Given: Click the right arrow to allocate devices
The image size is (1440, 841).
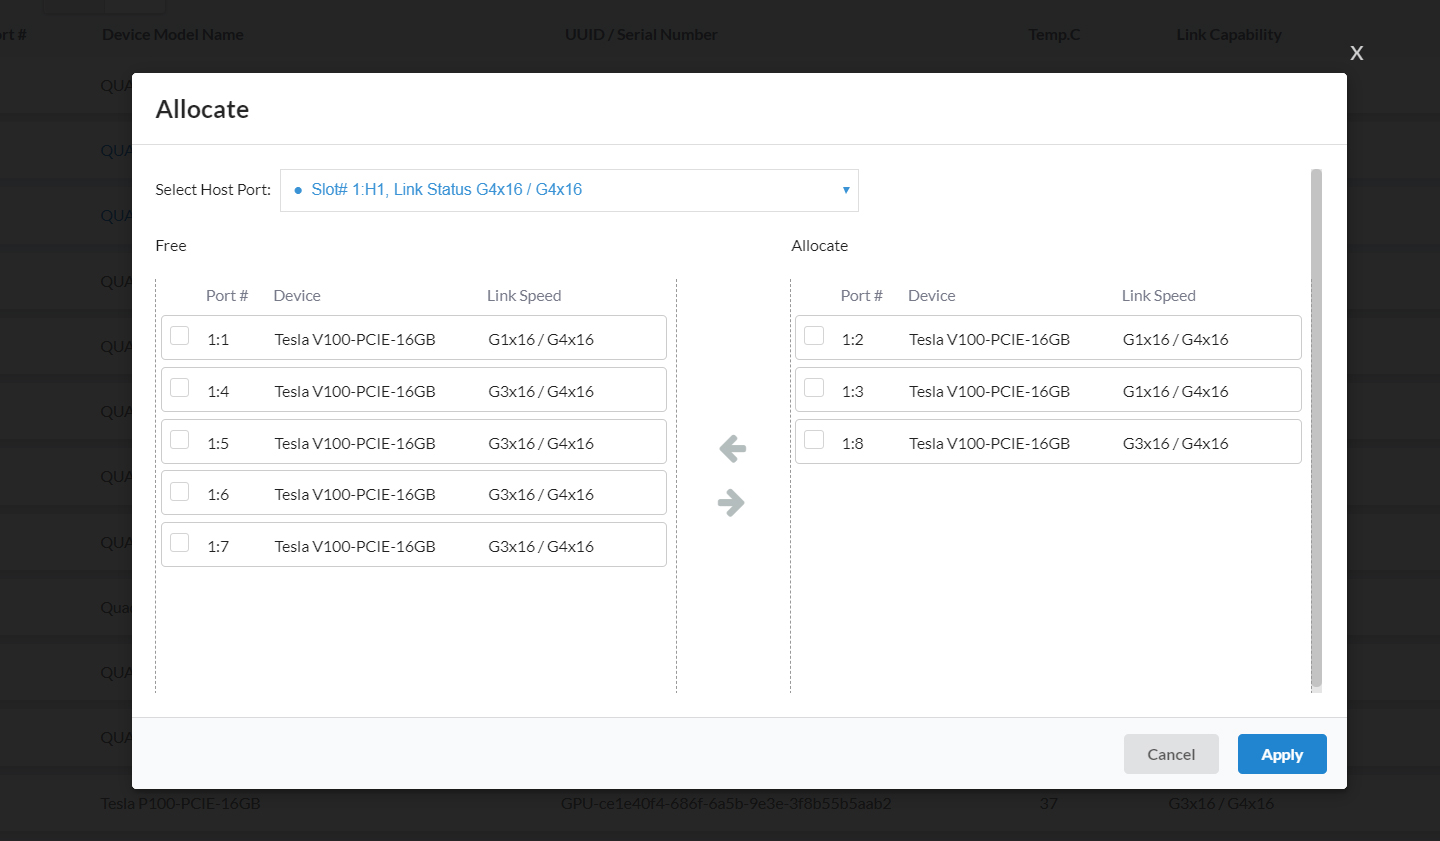Looking at the screenshot, I should click(731, 502).
